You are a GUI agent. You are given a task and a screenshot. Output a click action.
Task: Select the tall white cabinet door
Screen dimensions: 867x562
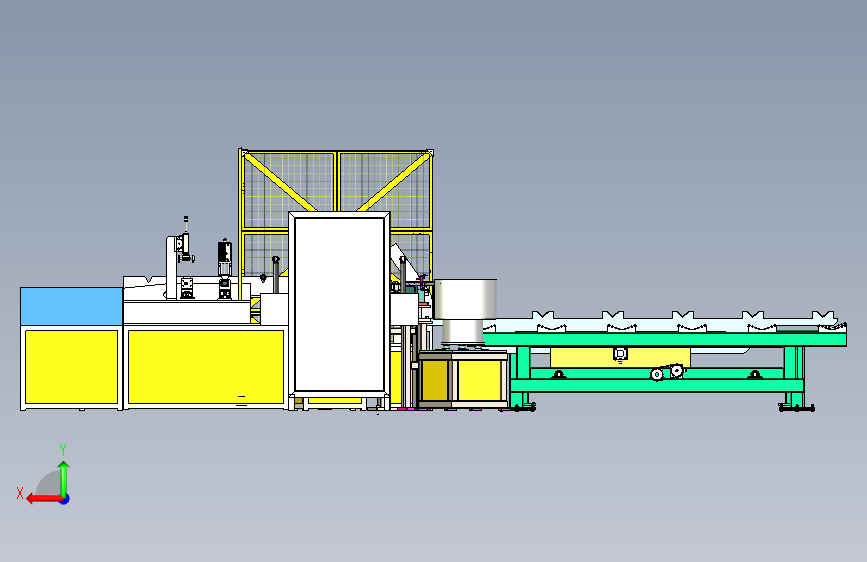point(340,304)
